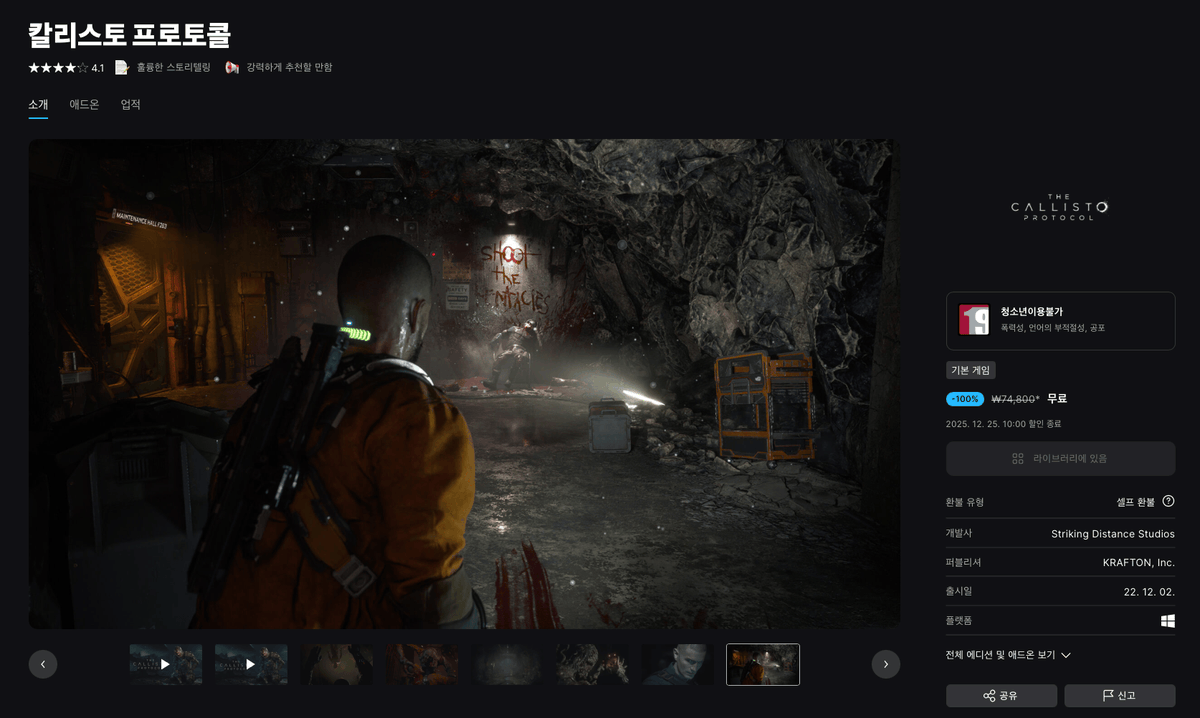Open Striking Distance Studios developer link
The width and height of the screenshot is (1200, 718).
pyautogui.click(x=1113, y=534)
